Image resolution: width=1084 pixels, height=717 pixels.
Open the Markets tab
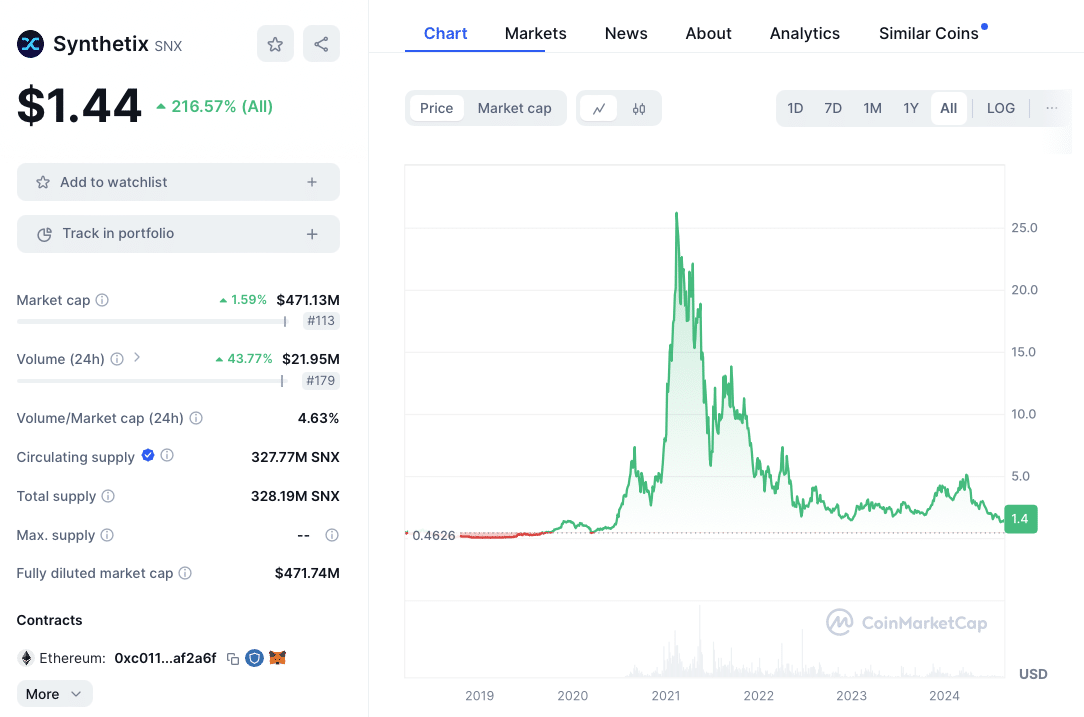[536, 33]
